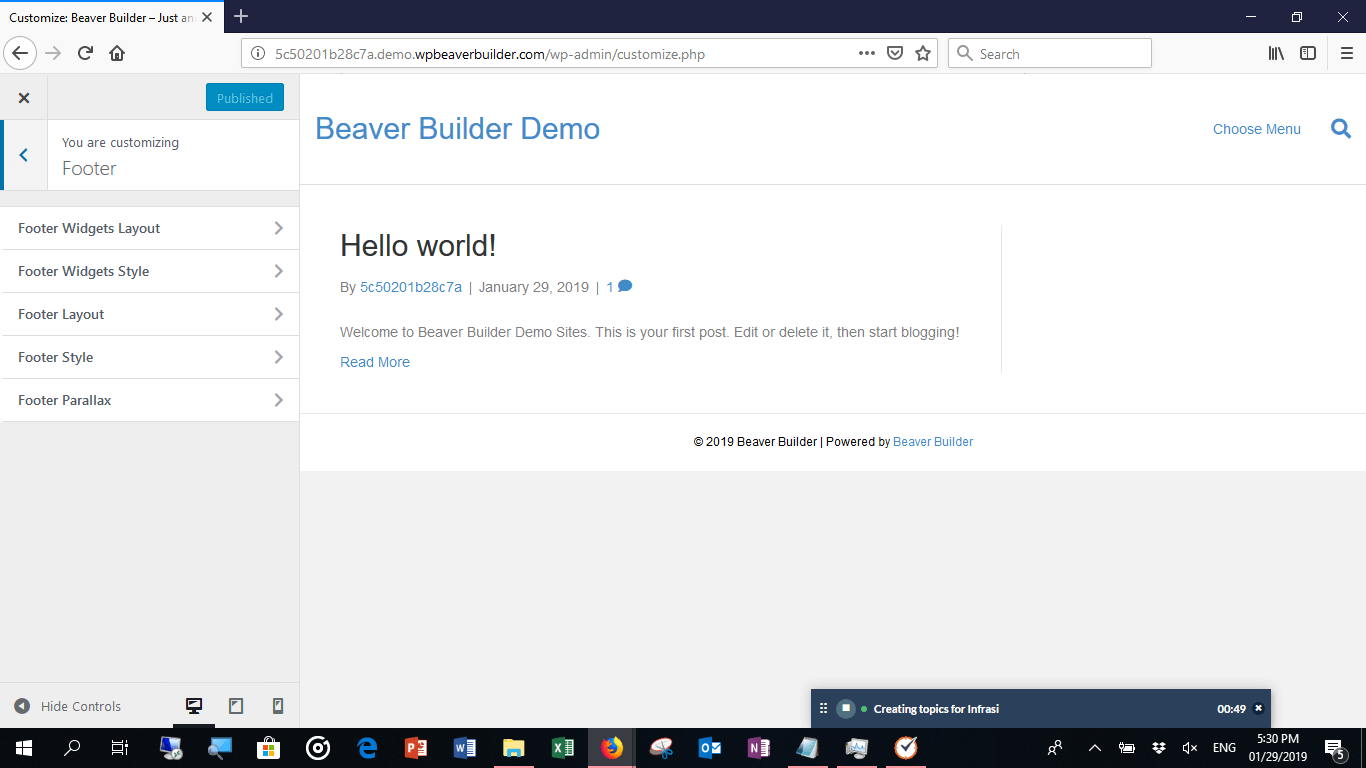Close the Customizer with the X icon
Screen dimensions: 1366x768
coord(24,97)
